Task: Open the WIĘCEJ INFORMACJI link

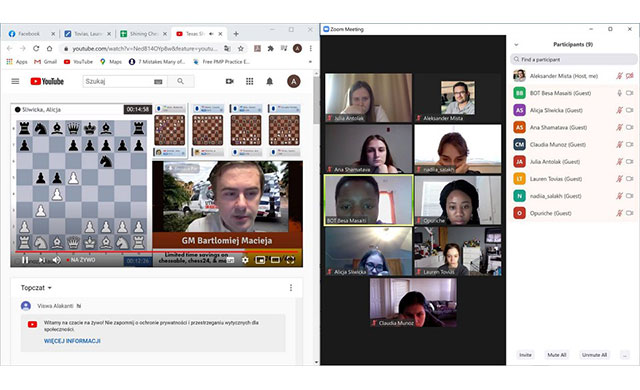Action: tap(72, 341)
